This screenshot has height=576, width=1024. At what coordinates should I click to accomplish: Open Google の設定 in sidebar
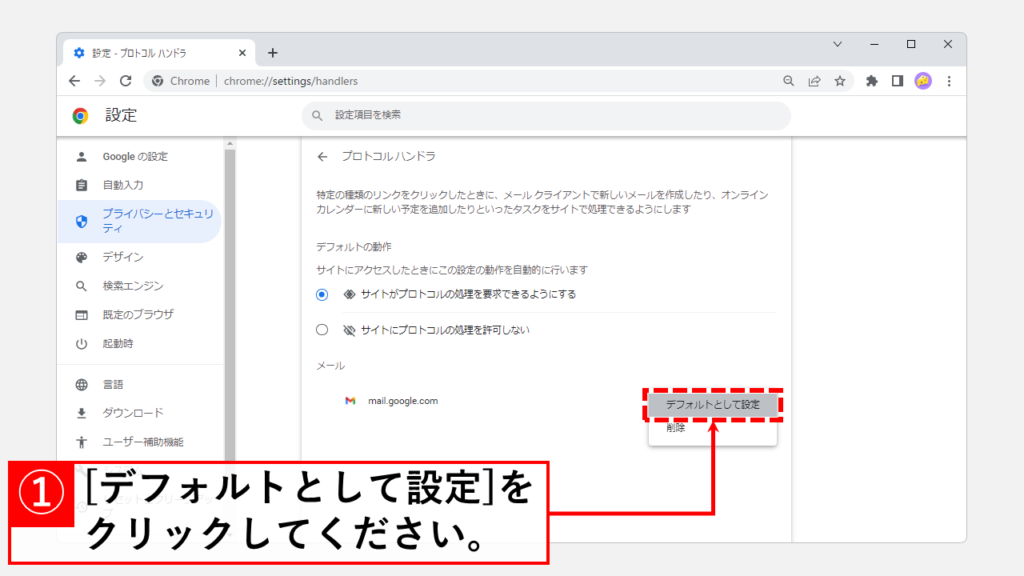pos(135,157)
